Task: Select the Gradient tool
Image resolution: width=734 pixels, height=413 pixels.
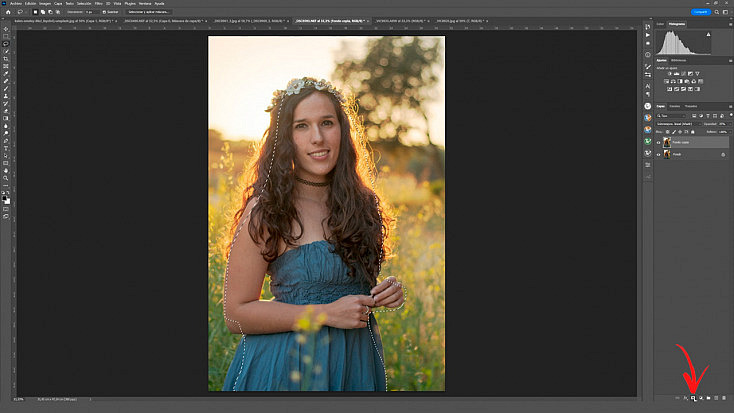Action: pyautogui.click(x=6, y=118)
